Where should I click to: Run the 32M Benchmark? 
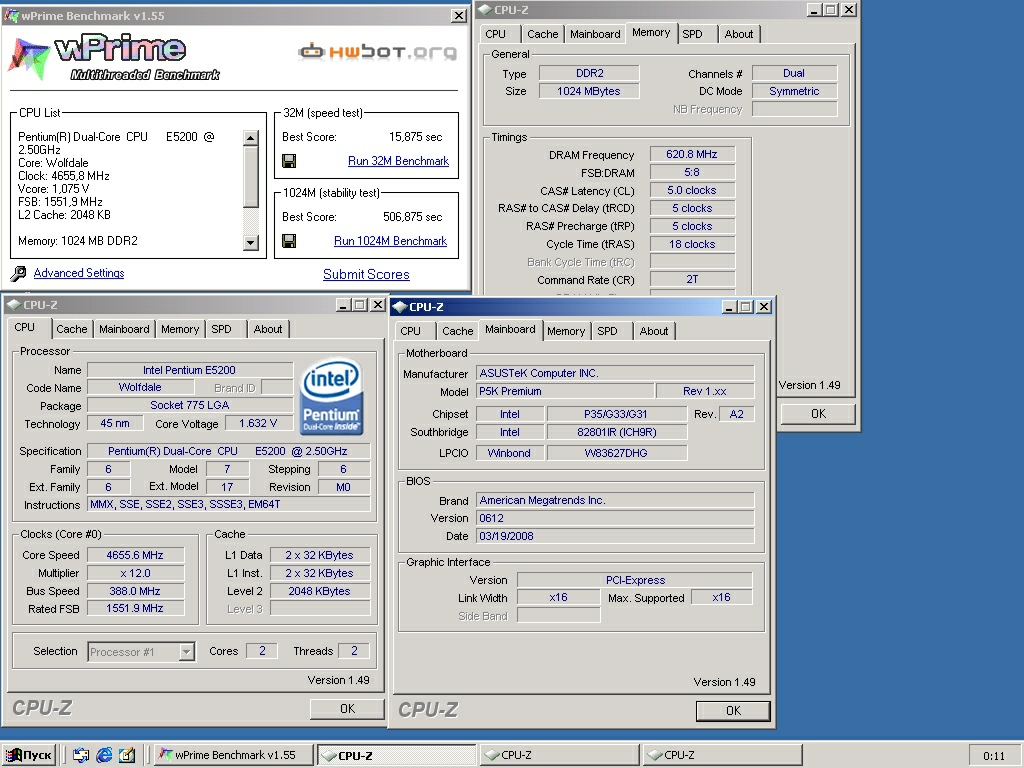tap(398, 161)
